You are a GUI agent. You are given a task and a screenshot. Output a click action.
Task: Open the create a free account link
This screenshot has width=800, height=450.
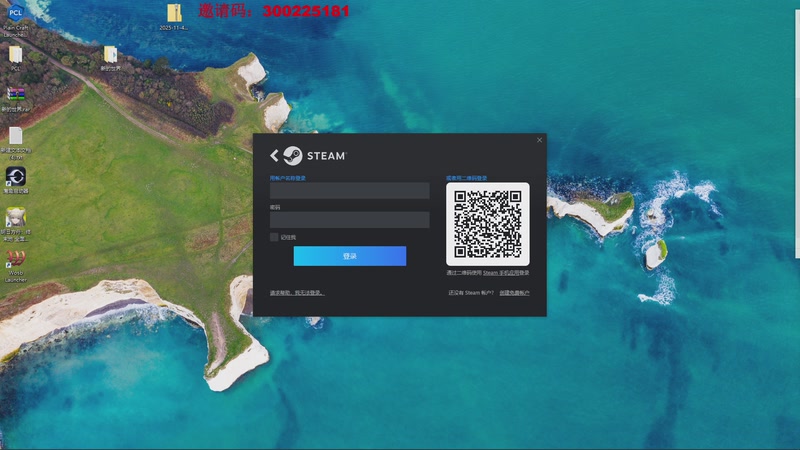pyautogui.click(x=514, y=293)
